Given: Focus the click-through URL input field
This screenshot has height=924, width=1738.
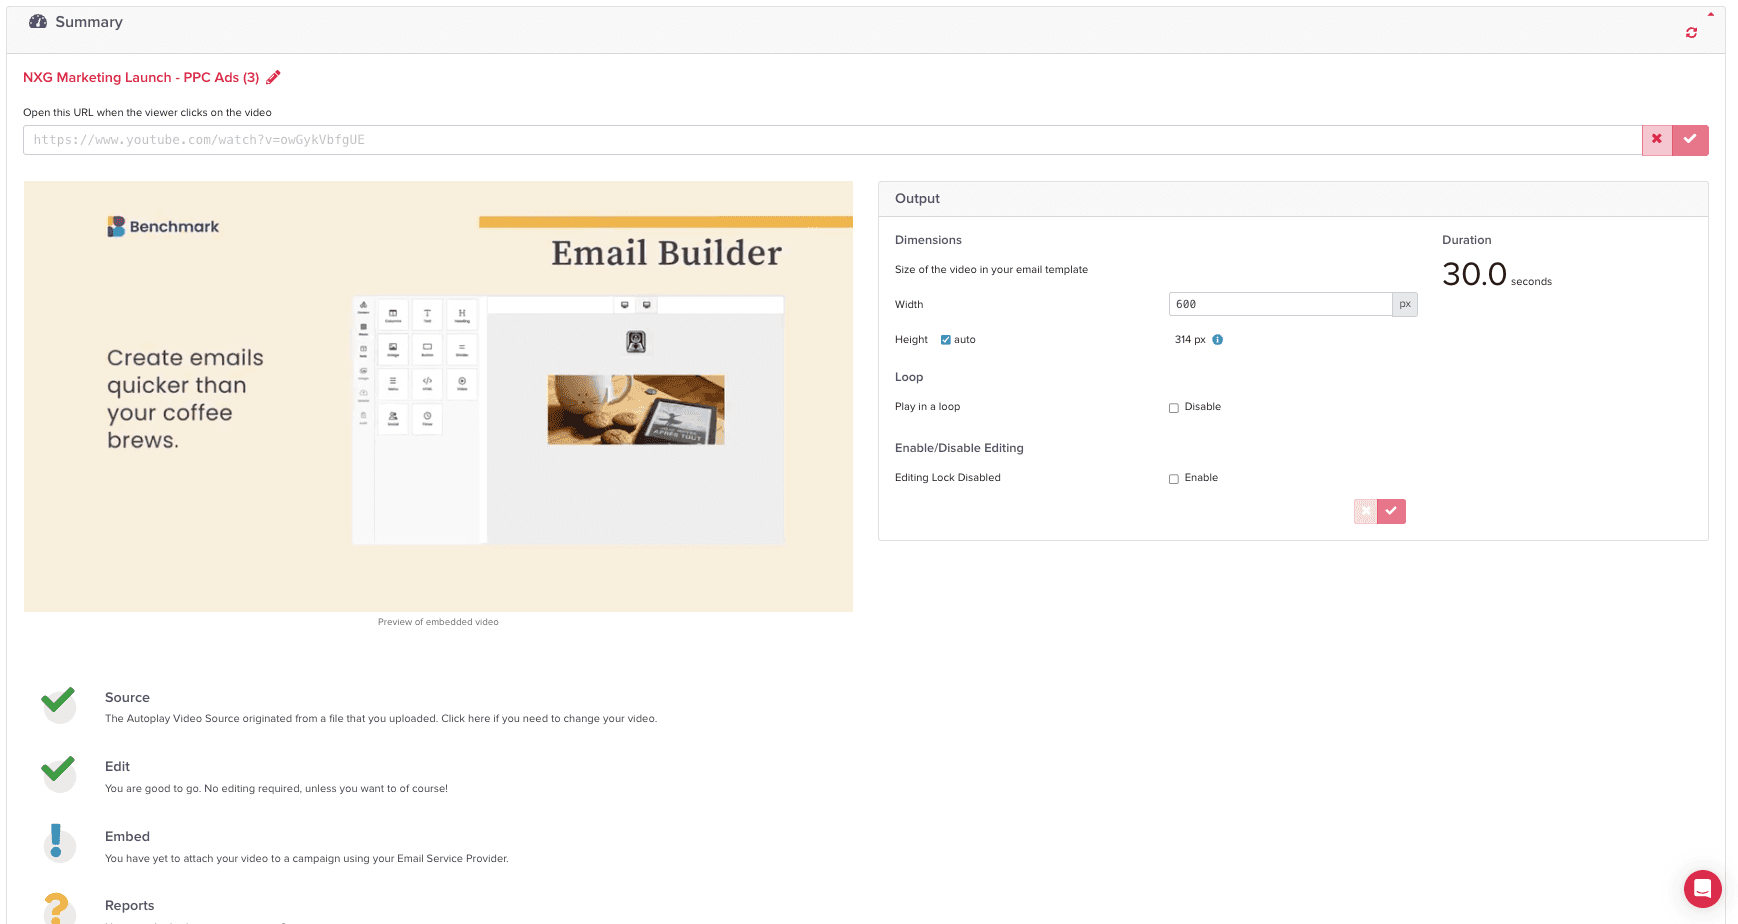Looking at the screenshot, I should (832, 140).
